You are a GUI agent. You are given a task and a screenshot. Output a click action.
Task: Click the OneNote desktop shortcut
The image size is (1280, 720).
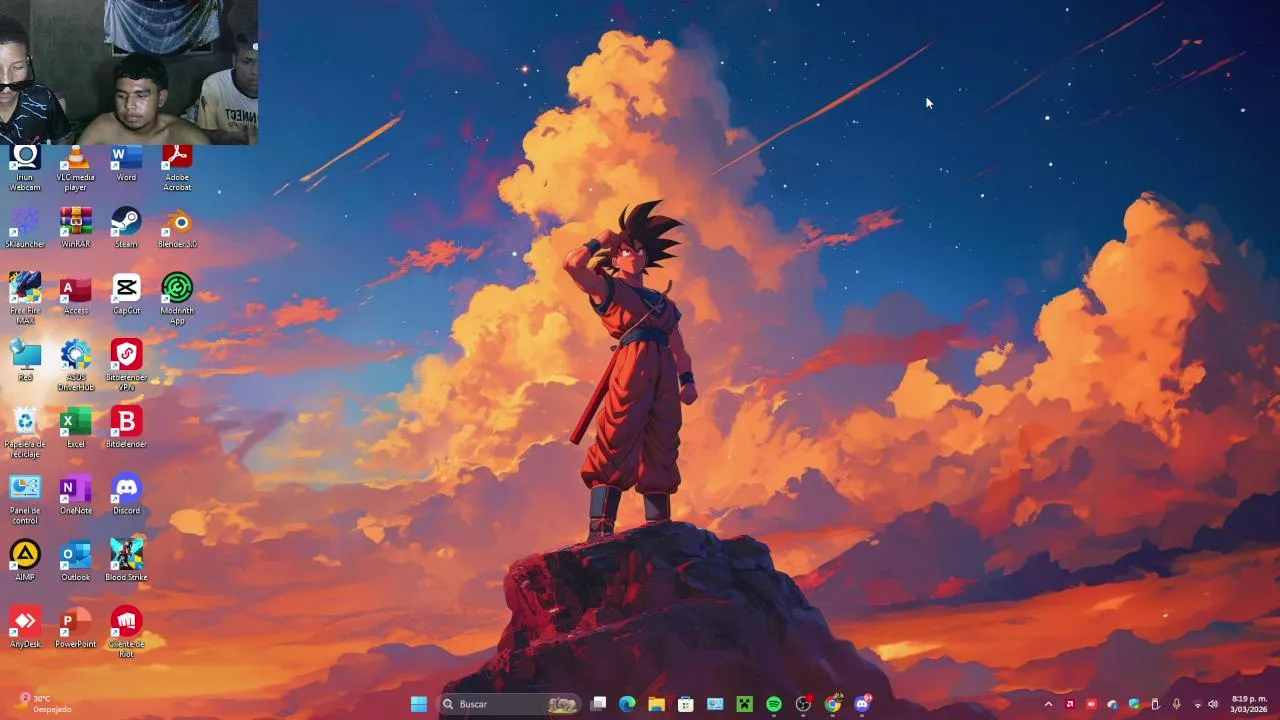76,495
